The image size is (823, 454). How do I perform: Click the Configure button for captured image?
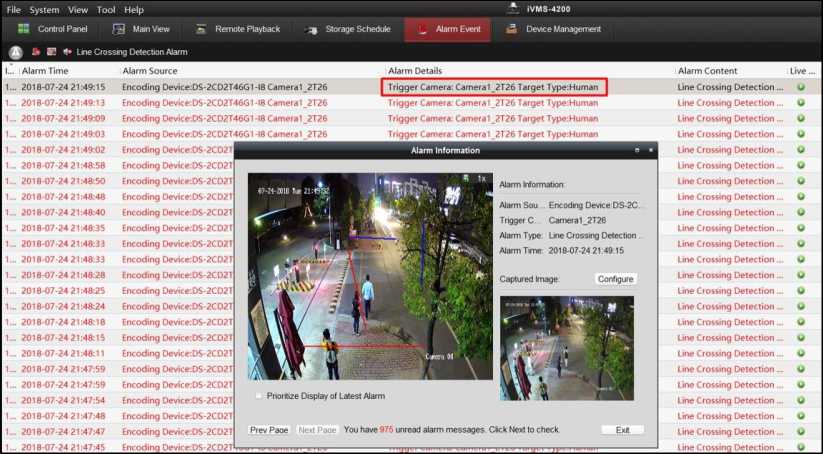click(615, 279)
